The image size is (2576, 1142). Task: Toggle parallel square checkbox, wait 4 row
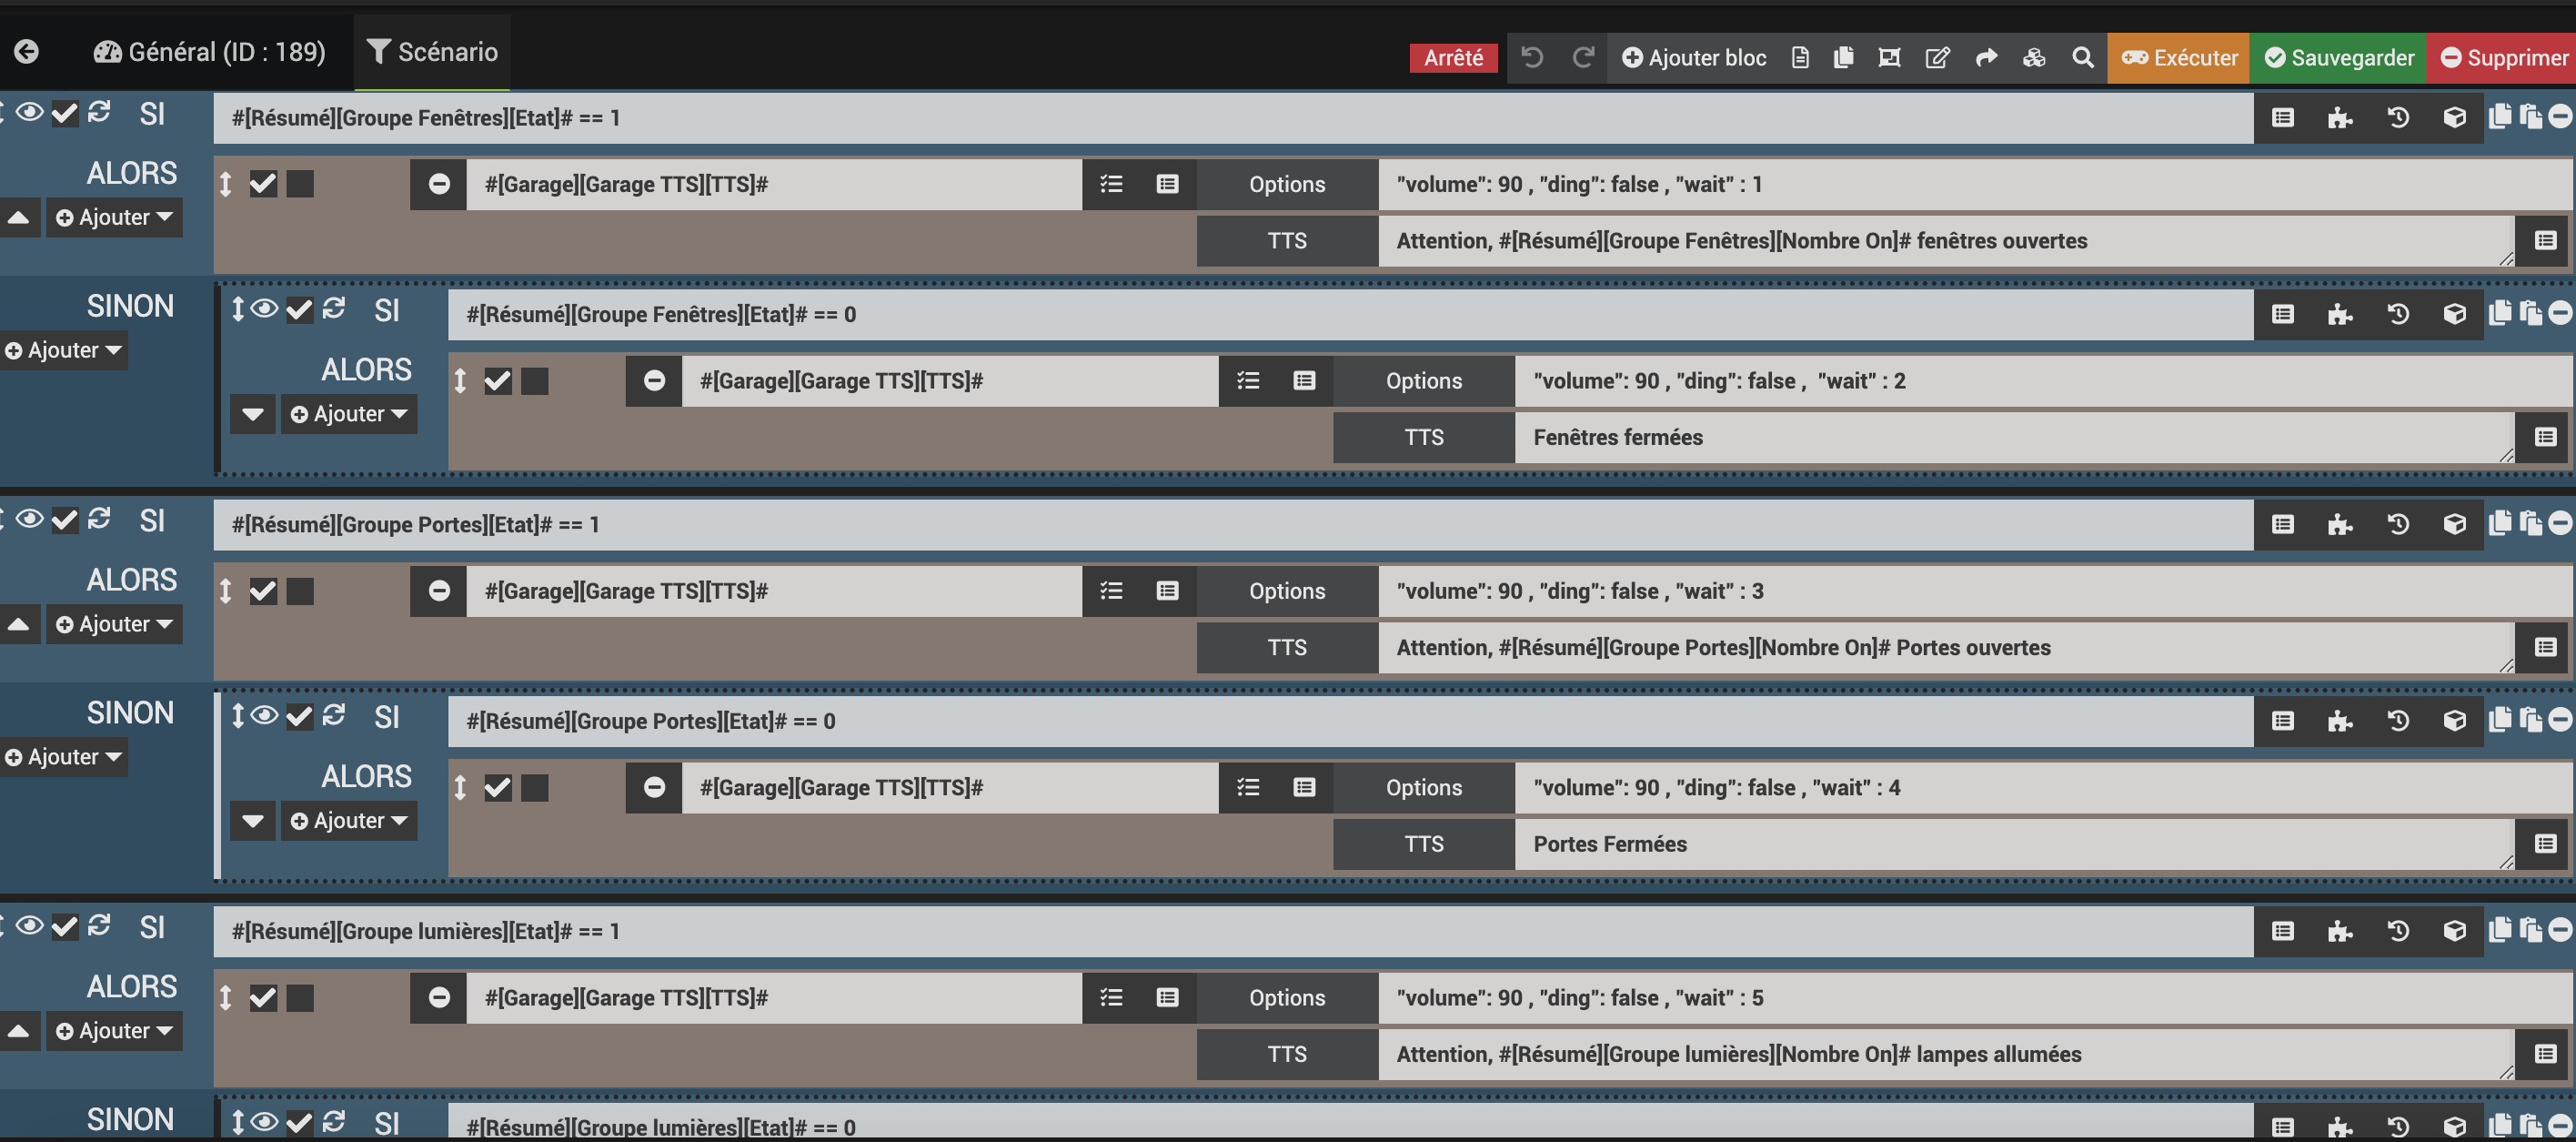click(535, 788)
